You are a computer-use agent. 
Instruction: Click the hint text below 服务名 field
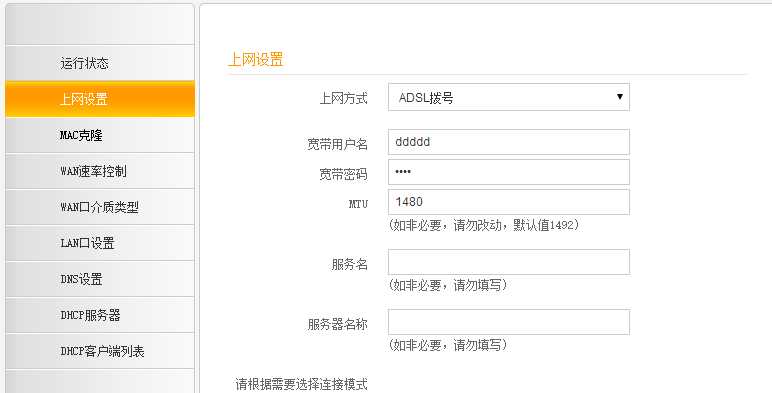tap(448, 285)
